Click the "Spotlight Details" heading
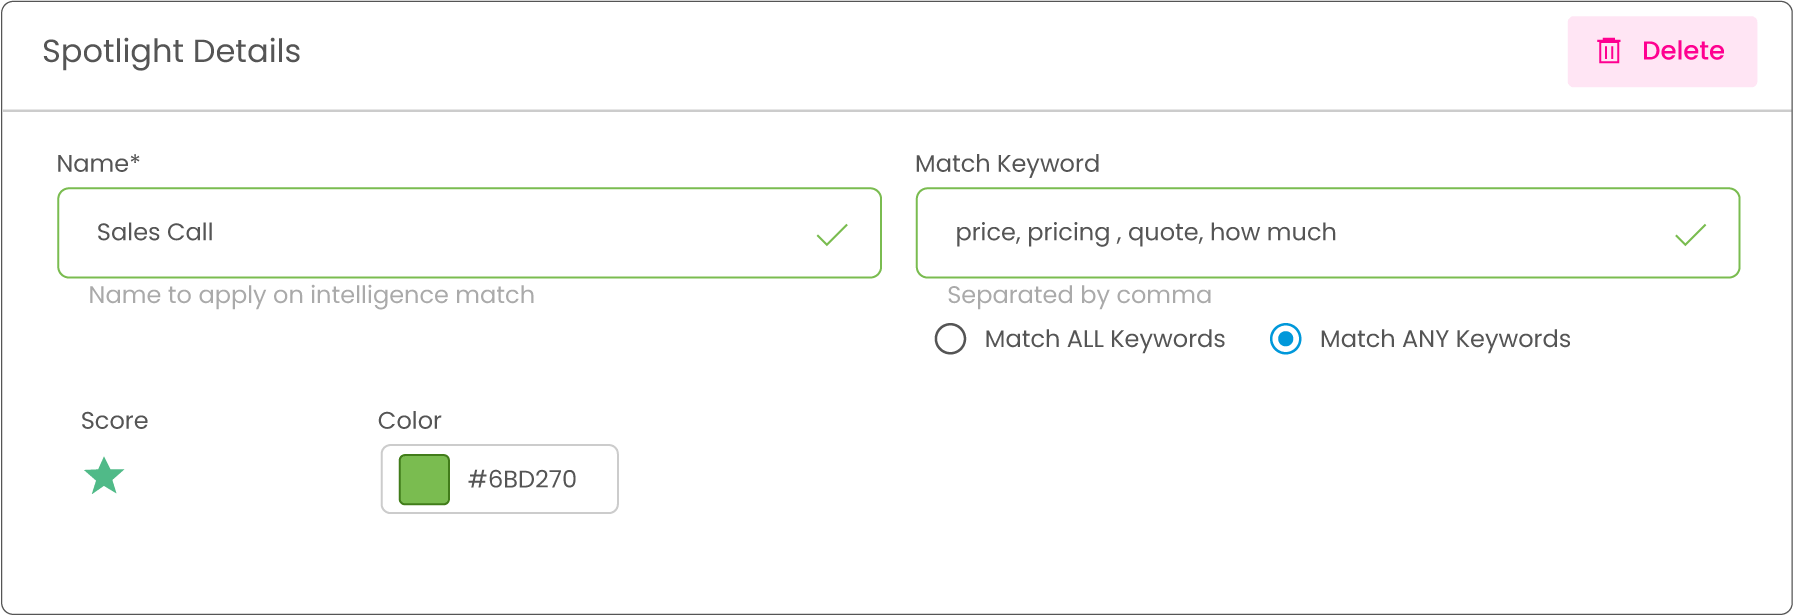This screenshot has width=1793, height=616. [x=171, y=51]
